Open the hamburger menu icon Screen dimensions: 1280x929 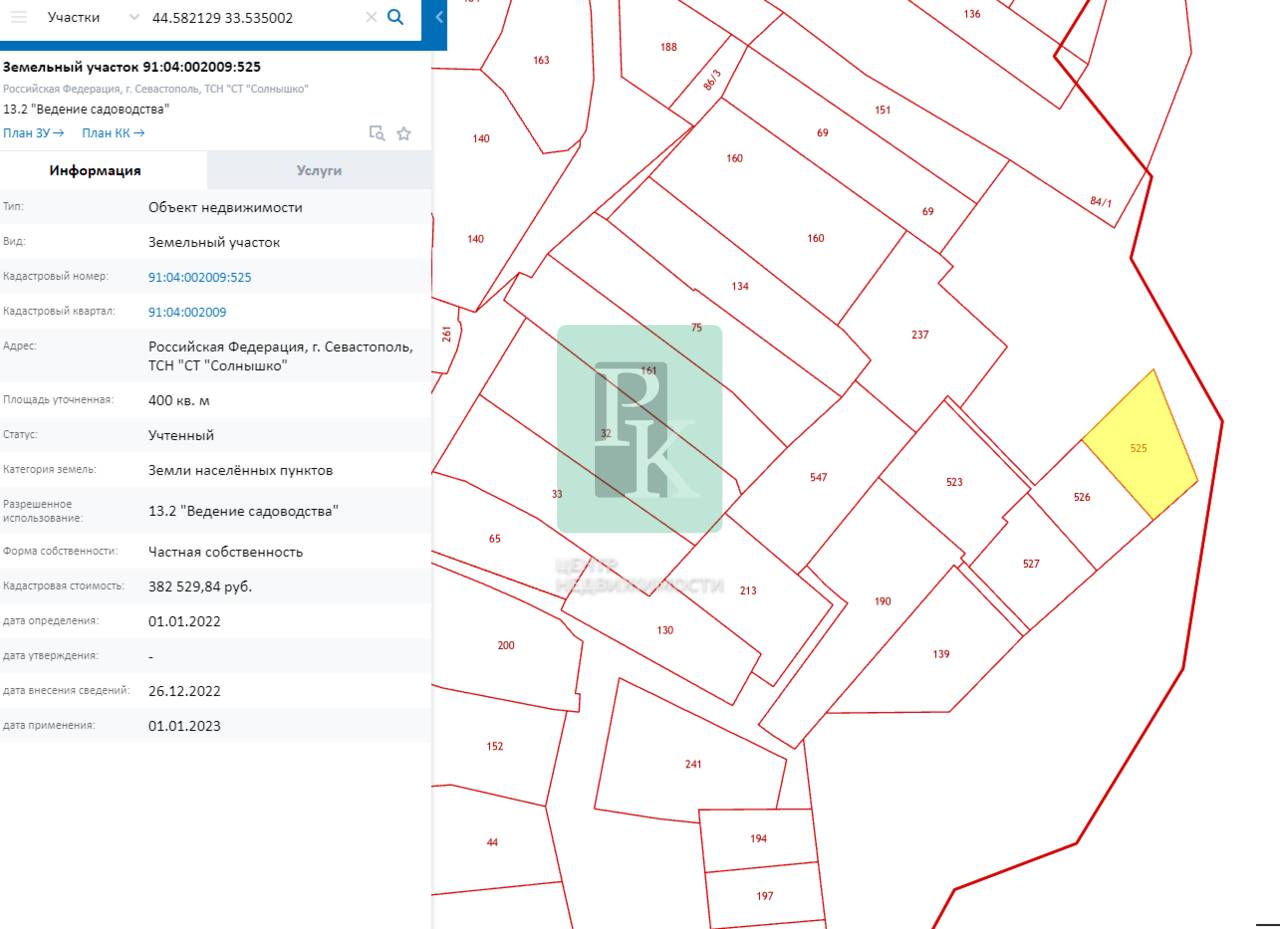pos(19,17)
